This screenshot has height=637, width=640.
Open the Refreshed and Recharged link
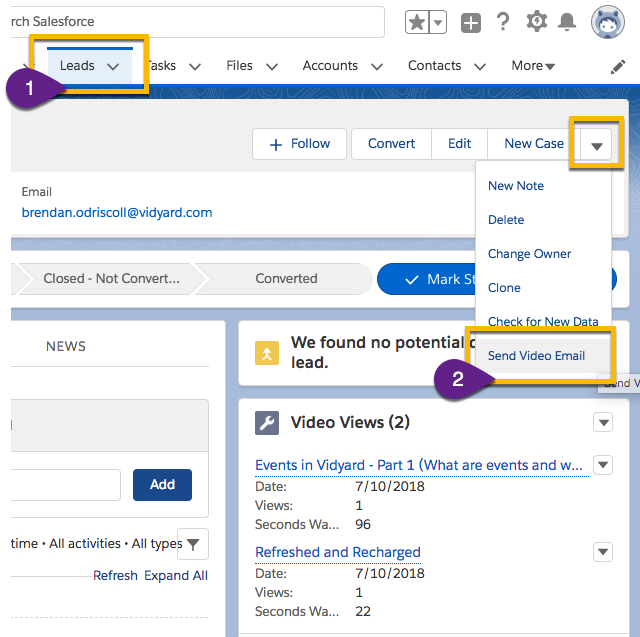(x=338, y=552)
